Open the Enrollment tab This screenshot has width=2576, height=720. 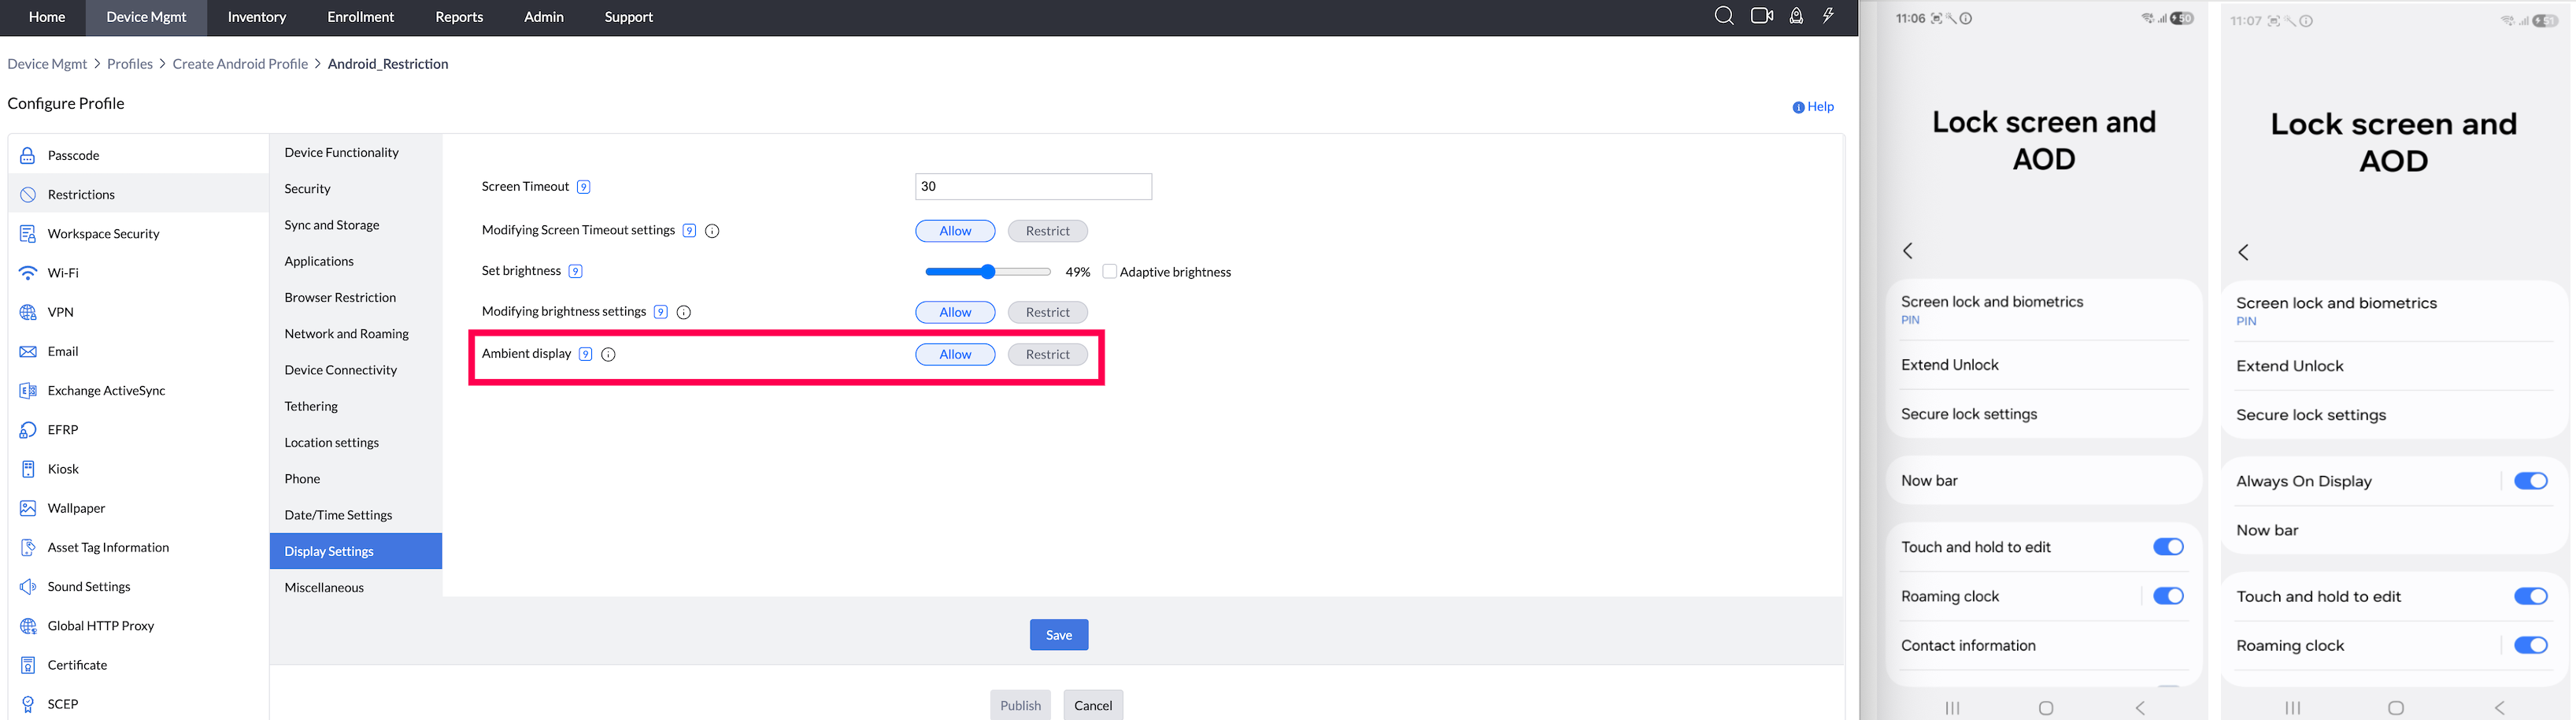pyautogui.click(x=361, y=17)
